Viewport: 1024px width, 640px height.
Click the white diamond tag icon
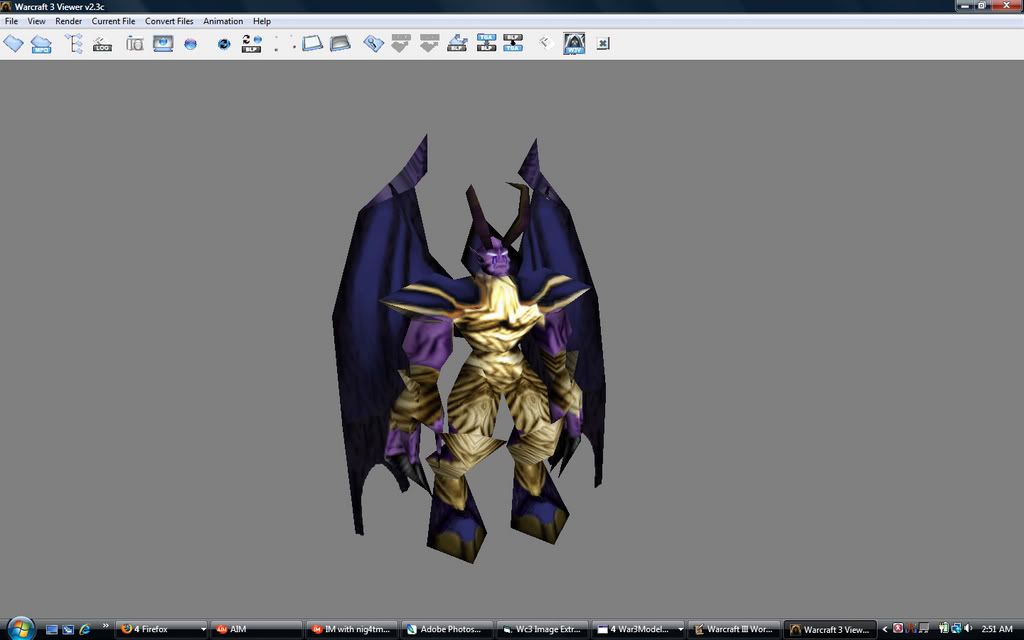point(545,44)
